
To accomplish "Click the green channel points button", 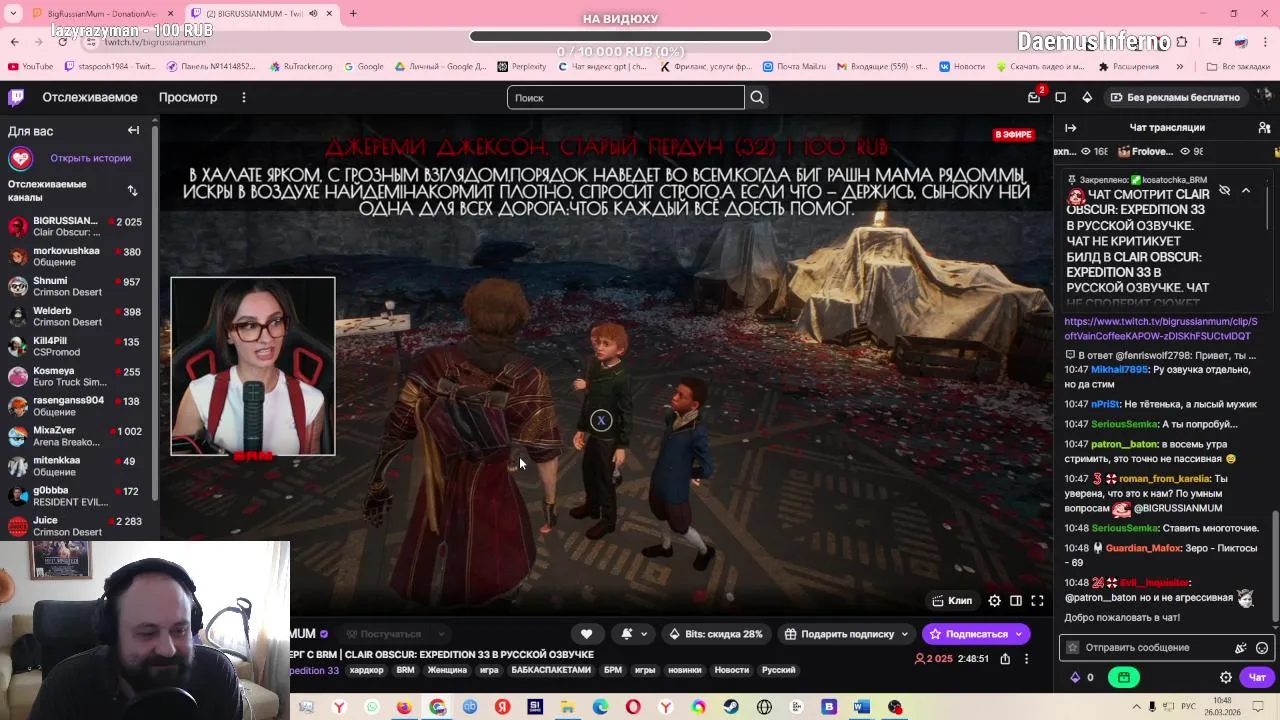I will (1124, 677).
